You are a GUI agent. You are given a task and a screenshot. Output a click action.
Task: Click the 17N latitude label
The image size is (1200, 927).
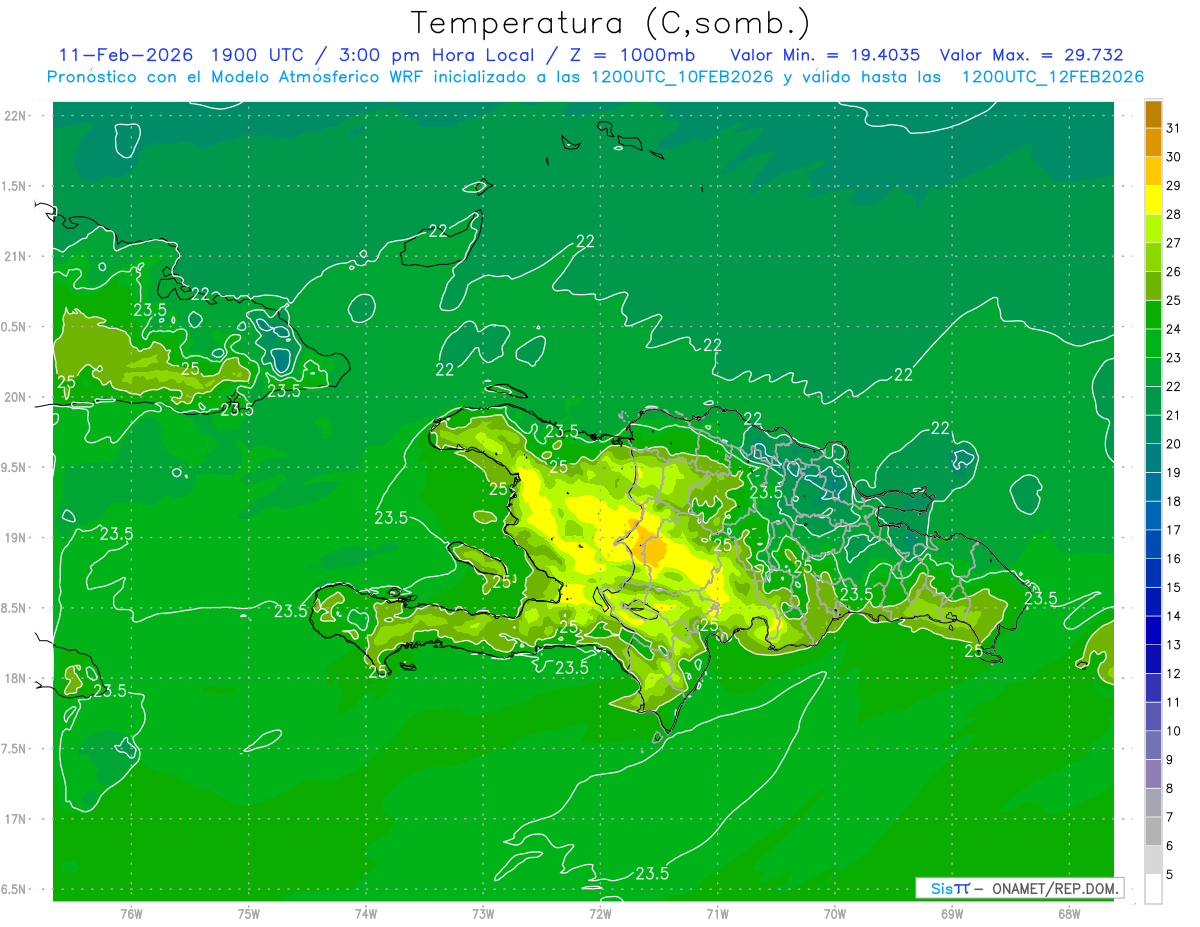coord(17,818)
